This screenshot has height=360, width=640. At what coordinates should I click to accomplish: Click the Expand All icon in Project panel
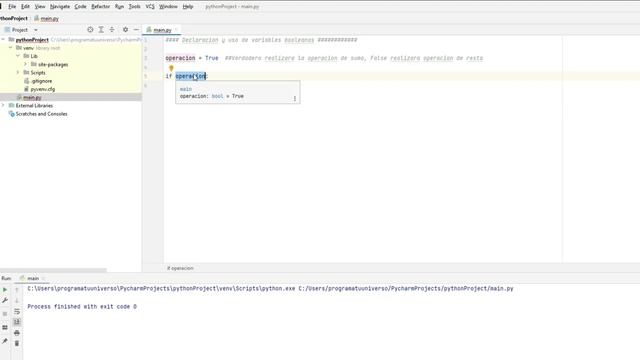(101, 30)
